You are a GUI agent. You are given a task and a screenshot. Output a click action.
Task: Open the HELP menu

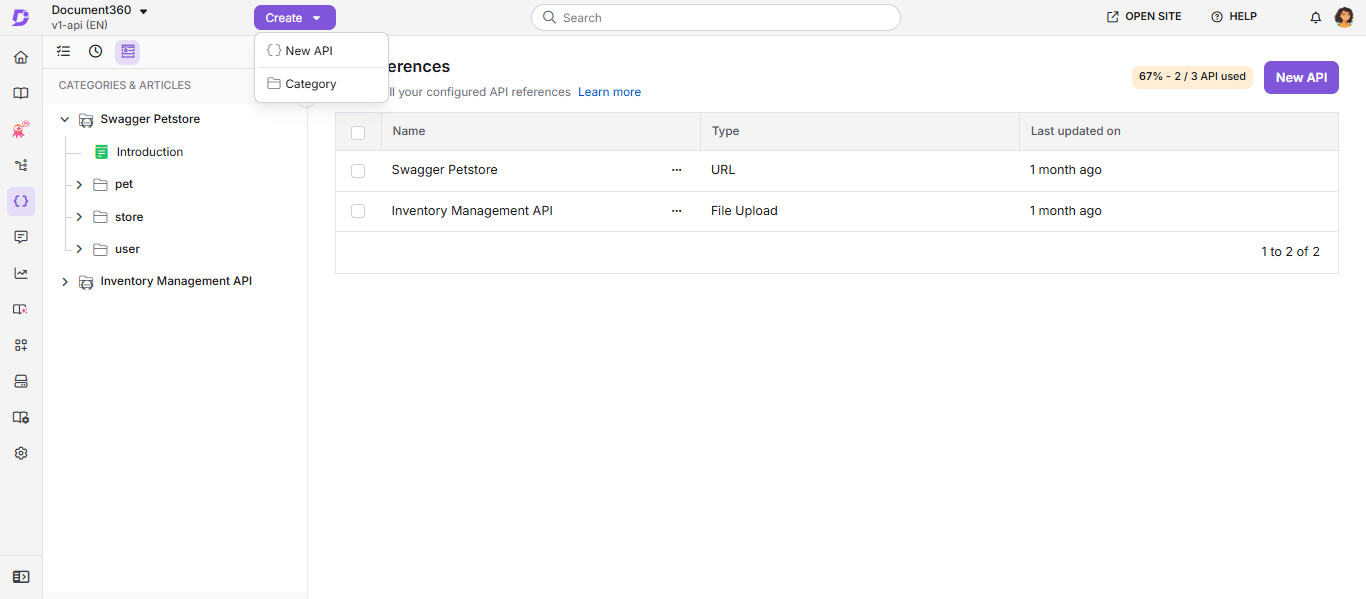1234,17
